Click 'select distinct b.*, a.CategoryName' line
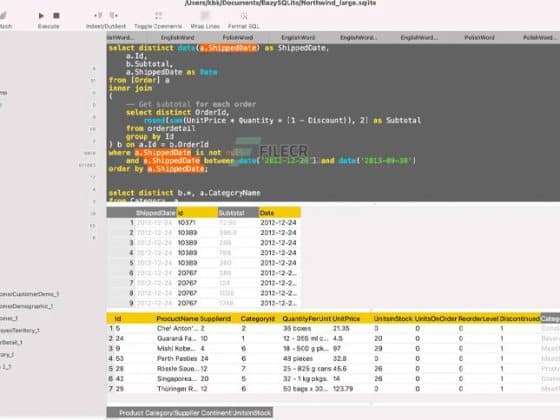This screenshot has height=420, width=560. pyautogui.click(x=184, y=193)
